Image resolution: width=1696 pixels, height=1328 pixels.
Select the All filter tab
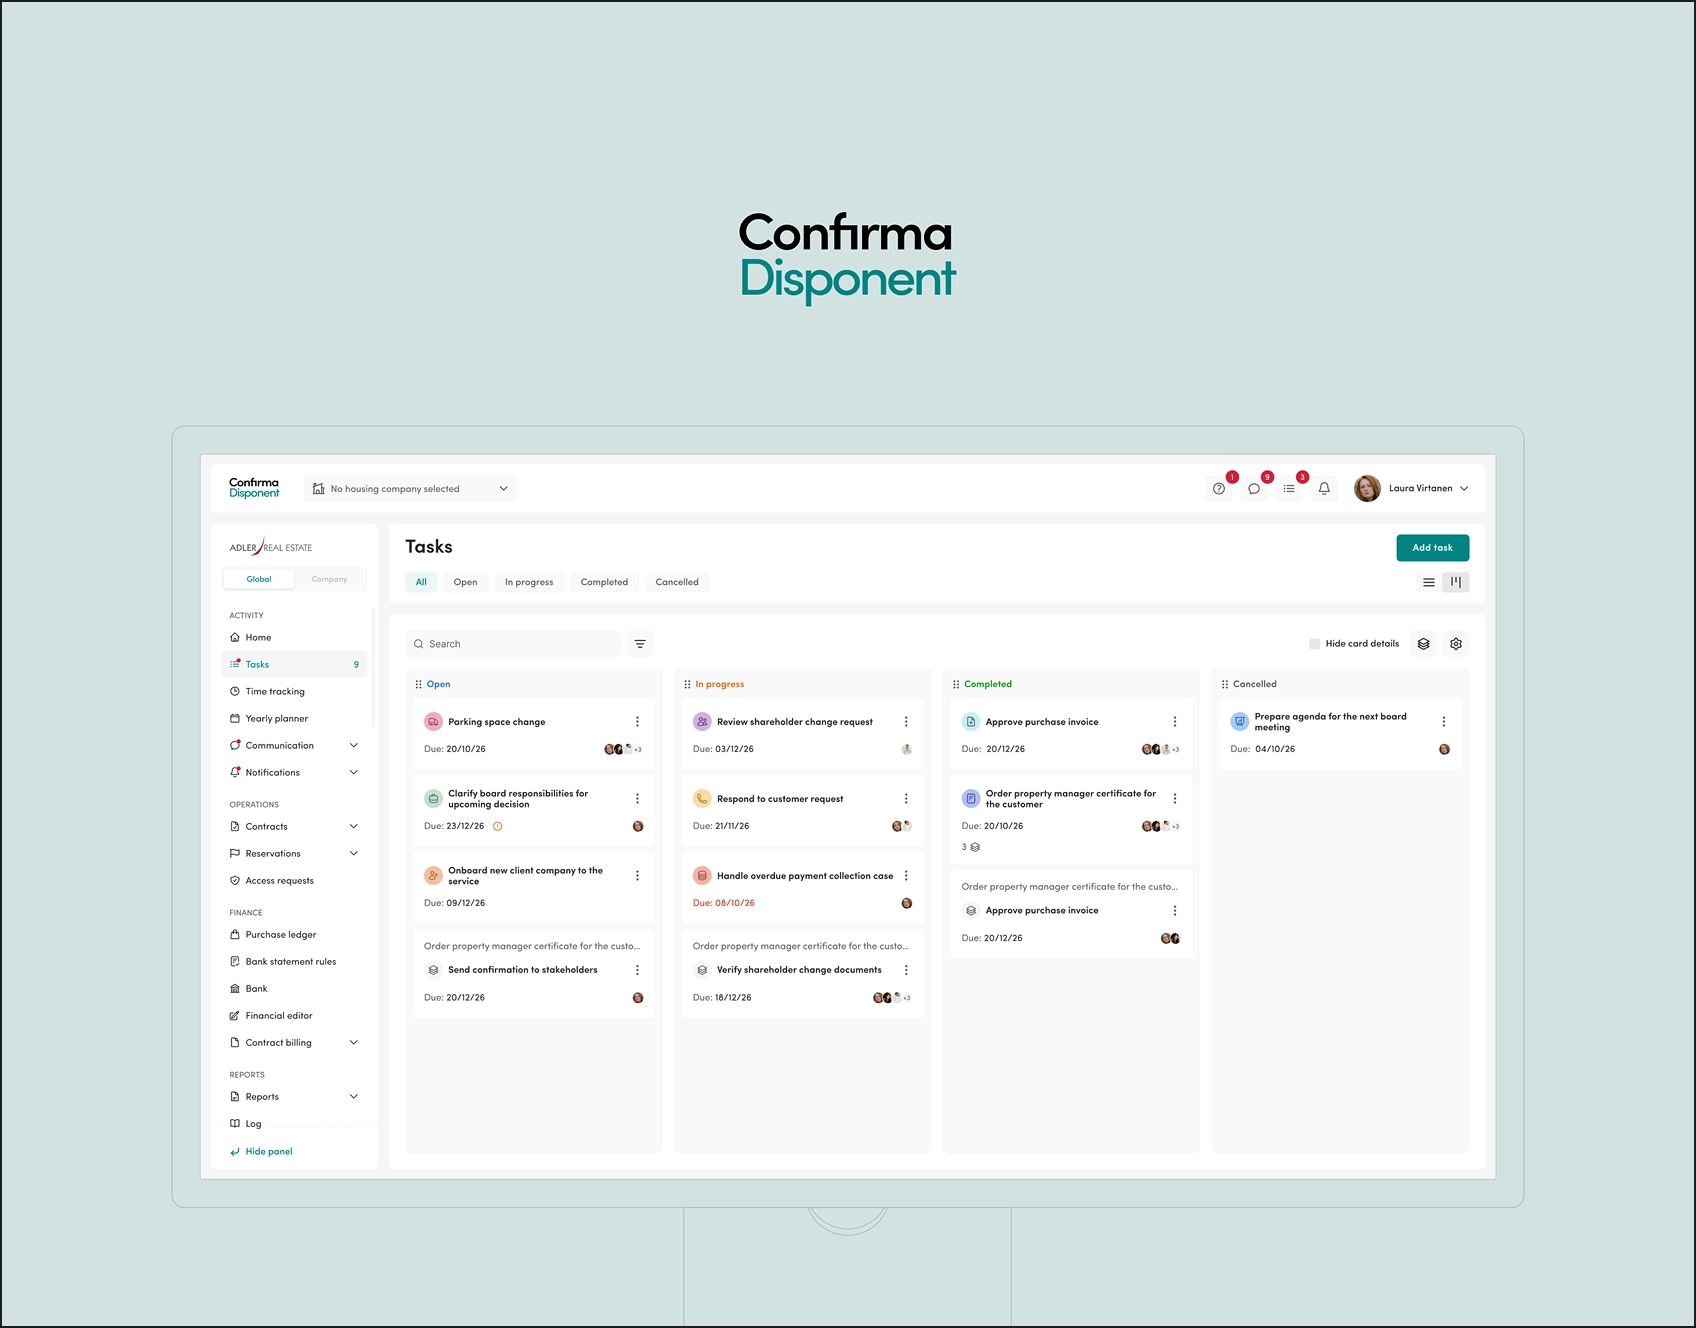pyautogui.click(x=421, y=582)
